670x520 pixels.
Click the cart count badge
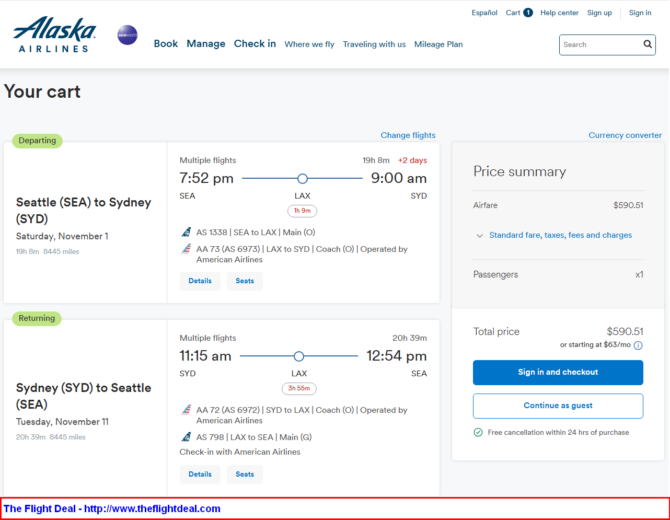(528, 12)
